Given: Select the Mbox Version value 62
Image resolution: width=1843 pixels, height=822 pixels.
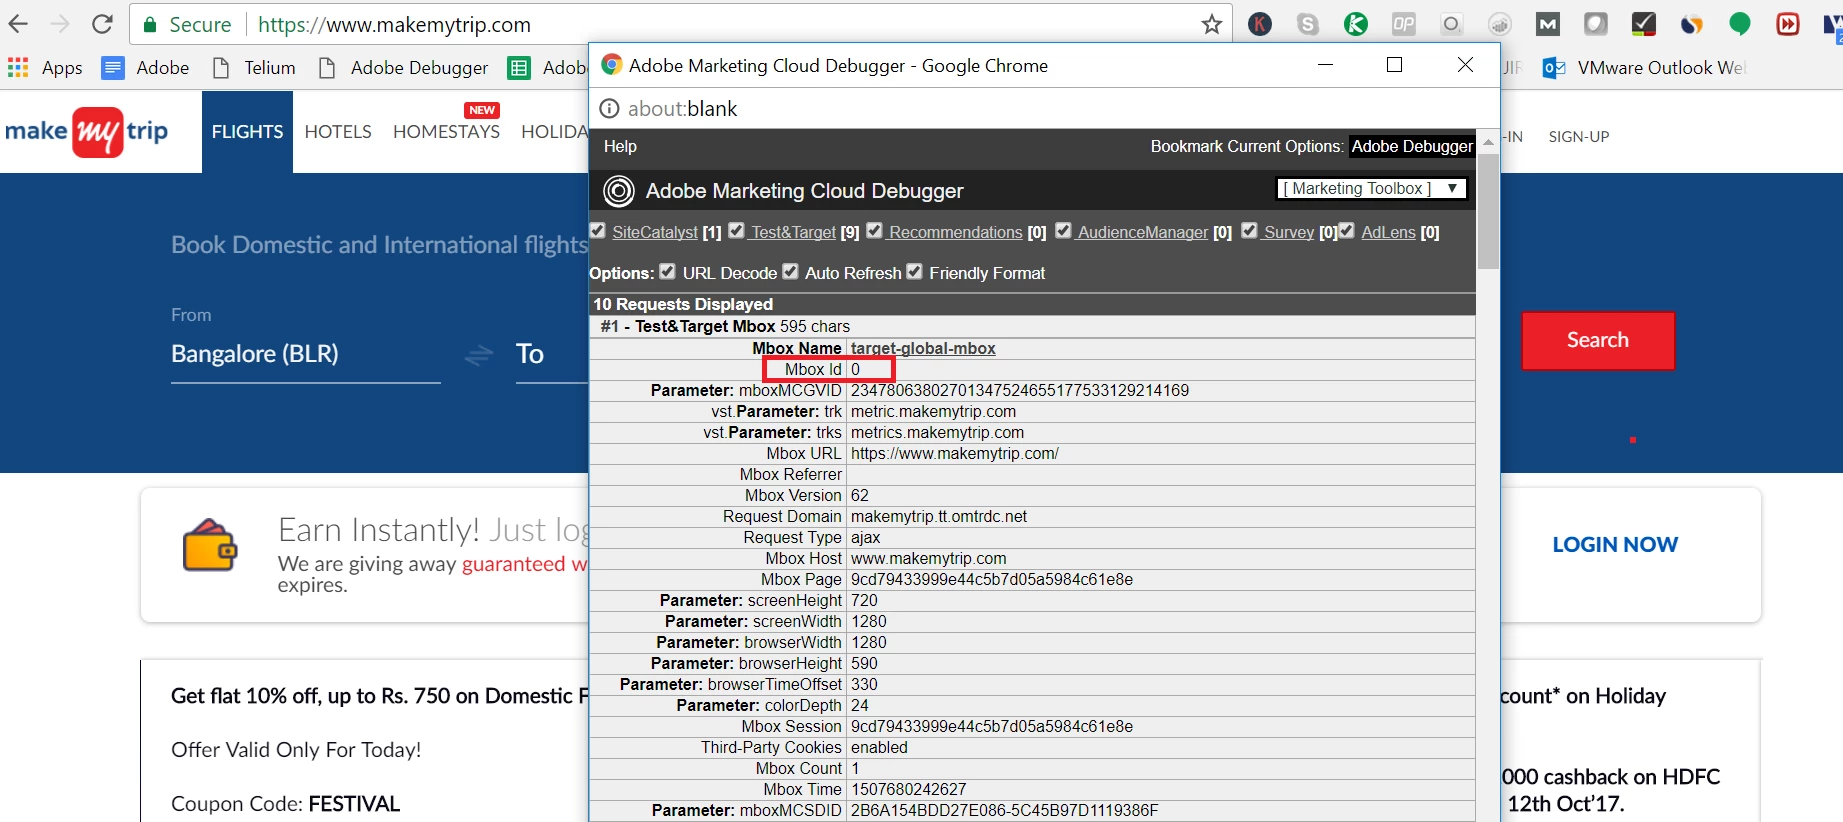Looking at the screenshot, I should [x=860, y=495].
